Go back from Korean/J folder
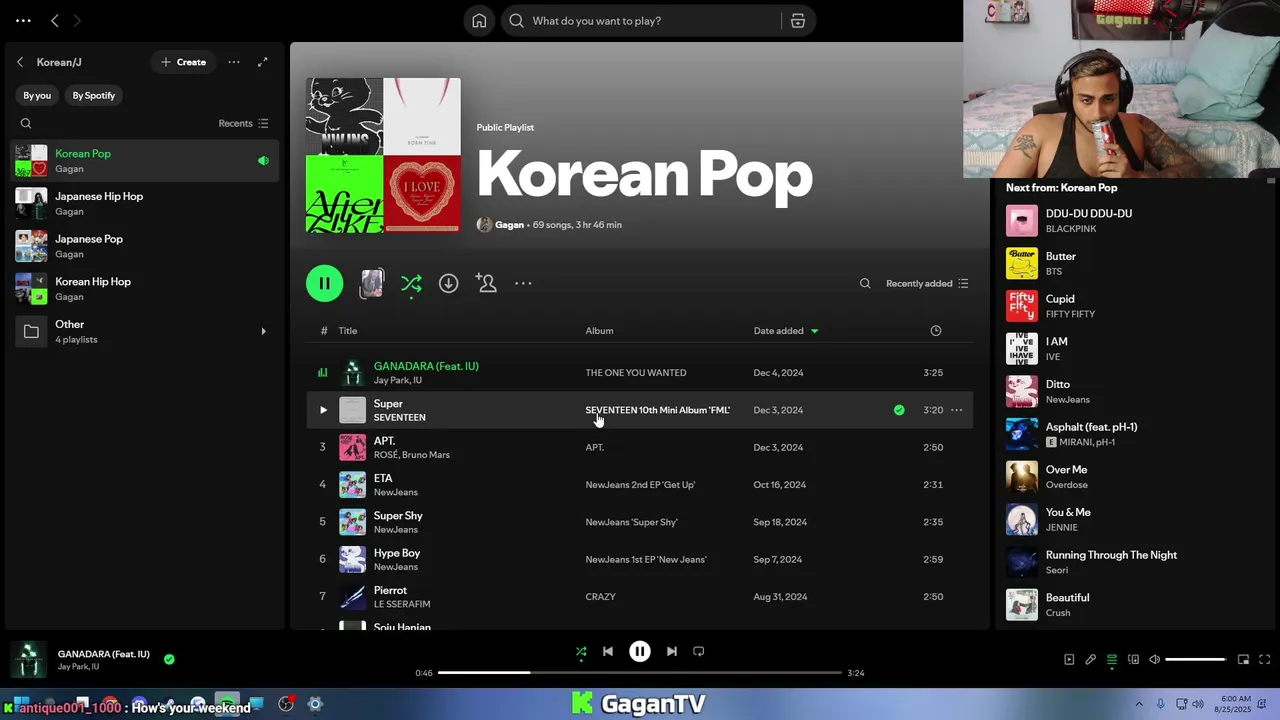1280x720 pixels. click(x=20, y=62)
